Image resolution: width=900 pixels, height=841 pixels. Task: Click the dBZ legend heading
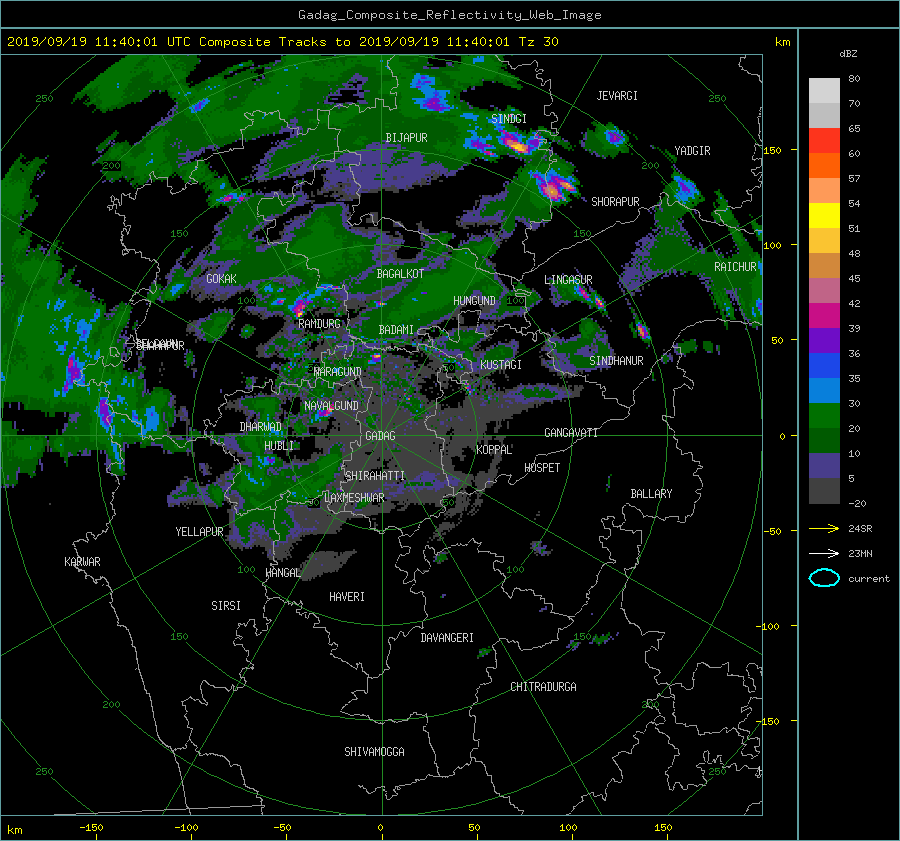[x=848, y=54]
